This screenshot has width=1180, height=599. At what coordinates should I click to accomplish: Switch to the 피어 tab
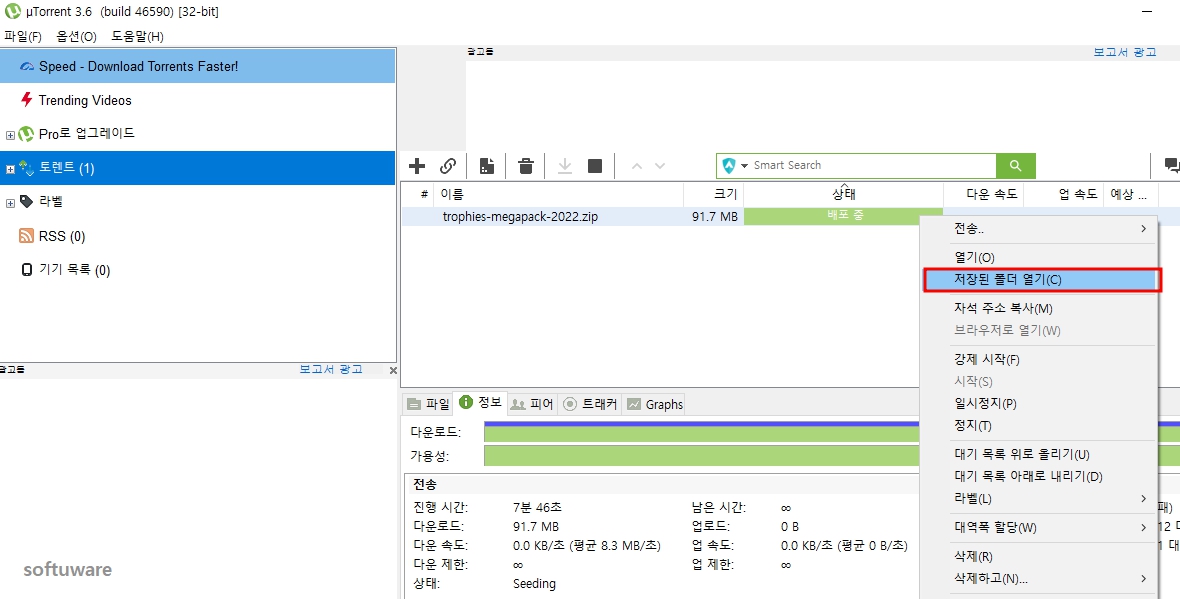click(x=532, y=404)
